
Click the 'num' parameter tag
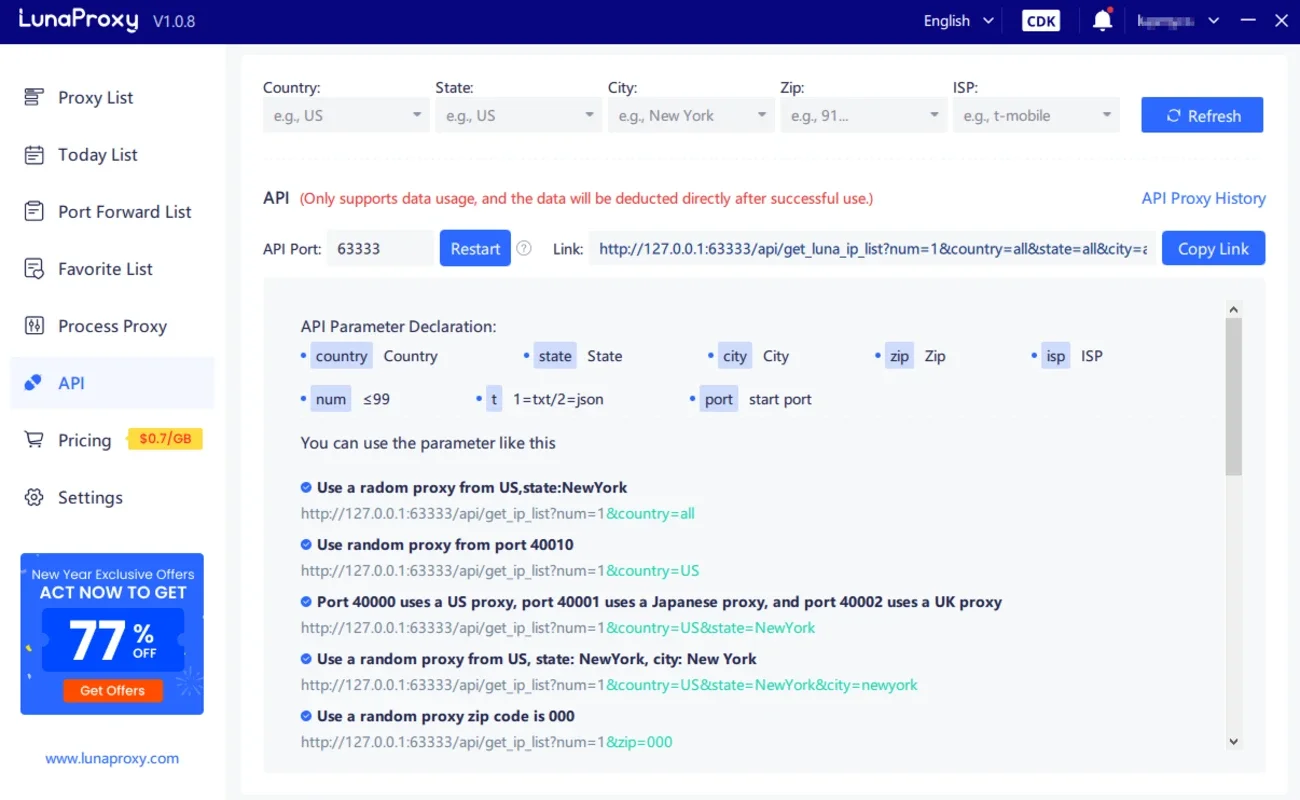click(331, 399)
